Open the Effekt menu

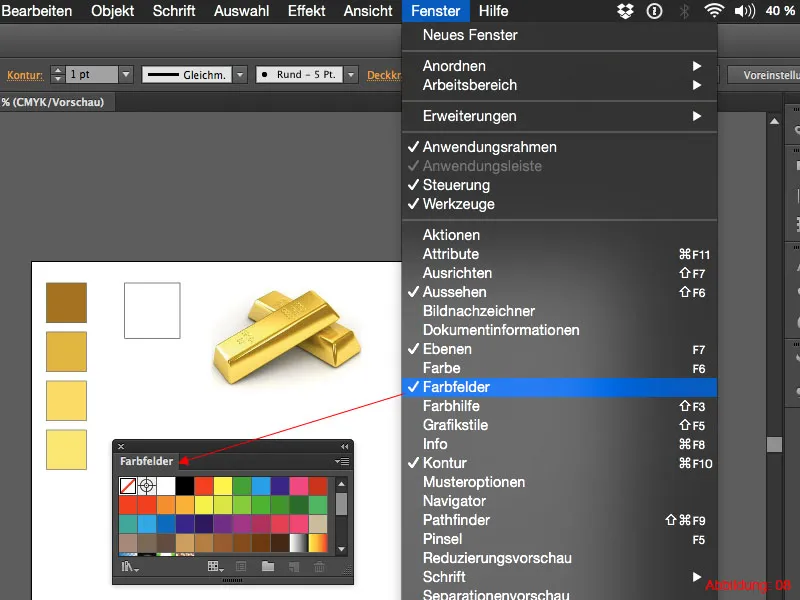[306, 11]
